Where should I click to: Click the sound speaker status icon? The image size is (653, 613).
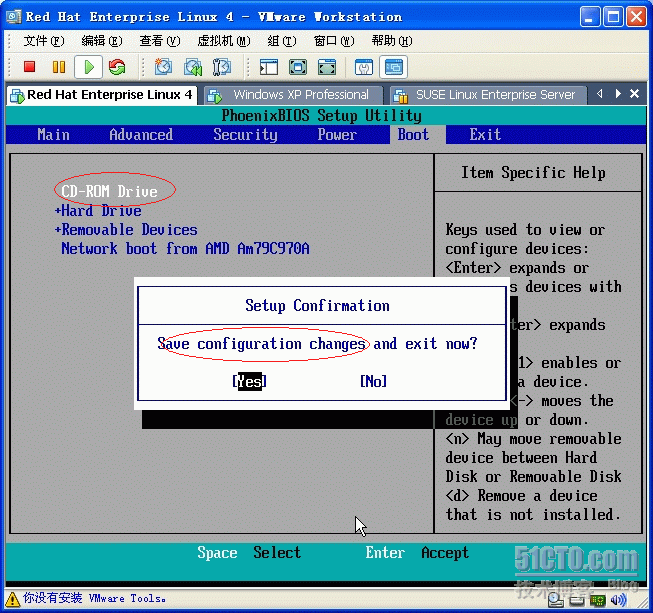pos(618,600)
